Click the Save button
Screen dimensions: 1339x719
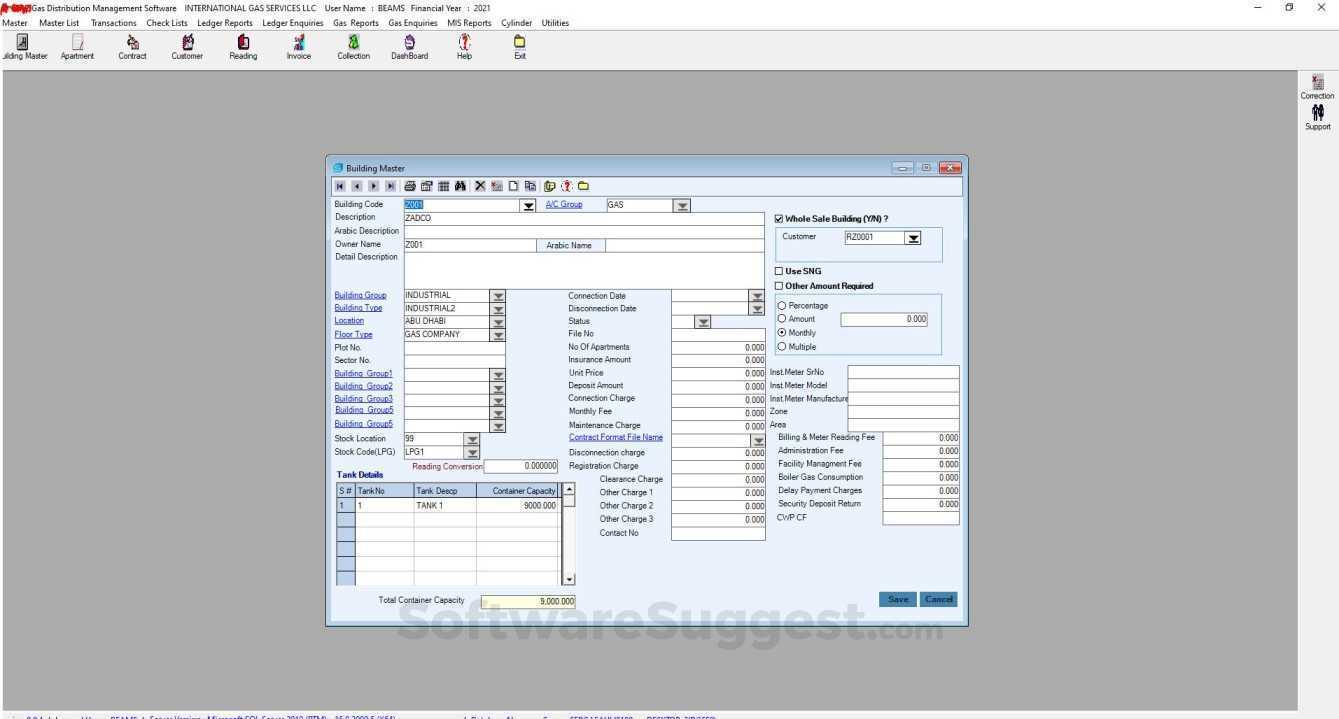(896, 598)
